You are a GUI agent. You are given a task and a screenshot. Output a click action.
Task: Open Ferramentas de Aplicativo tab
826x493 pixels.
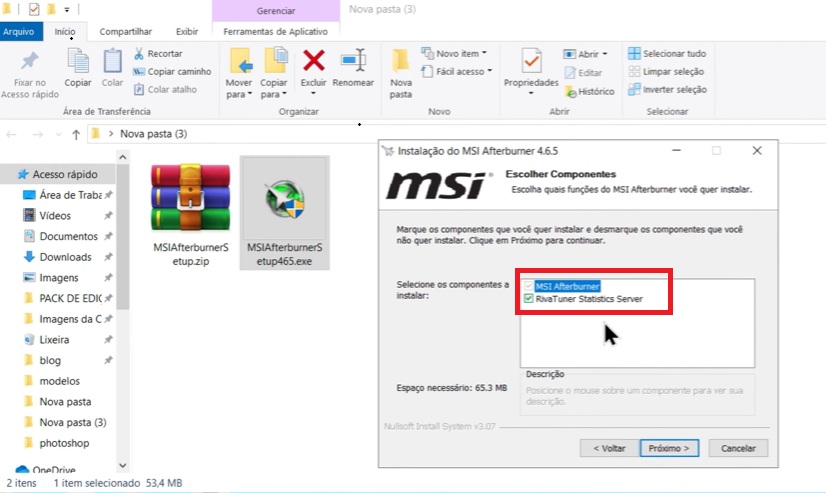(276, 32)
